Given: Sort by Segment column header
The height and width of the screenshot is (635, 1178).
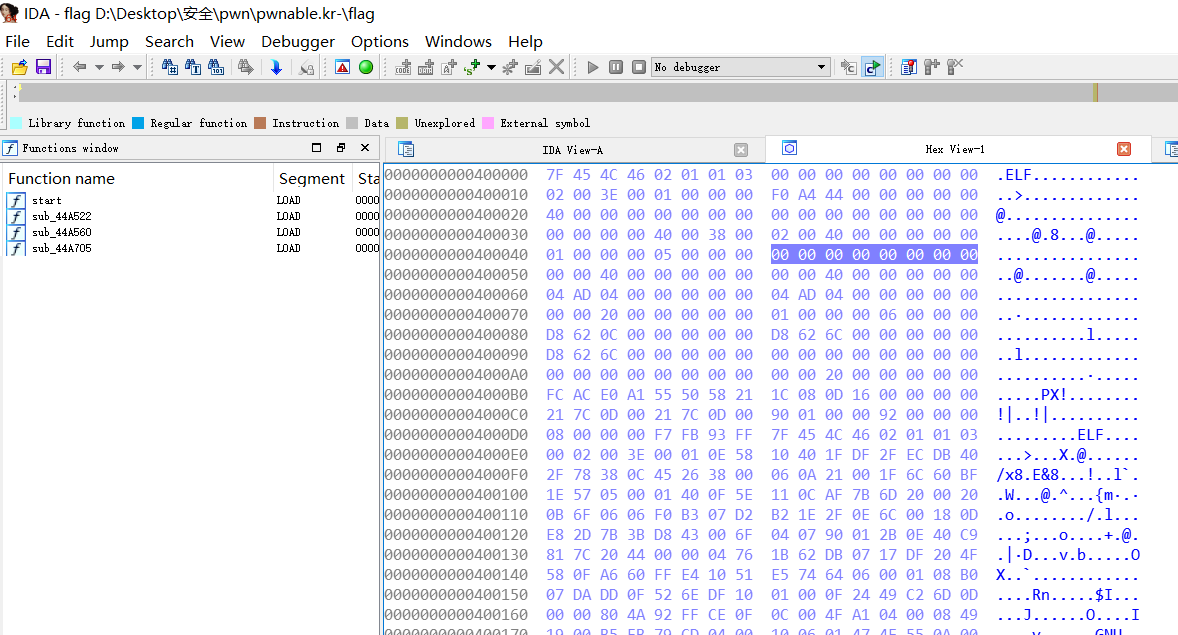Looking at the screenshot, I should [313, 178].
